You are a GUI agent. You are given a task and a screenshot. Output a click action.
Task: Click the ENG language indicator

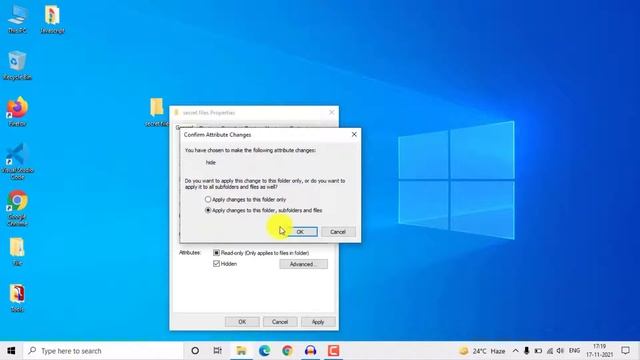575,351
